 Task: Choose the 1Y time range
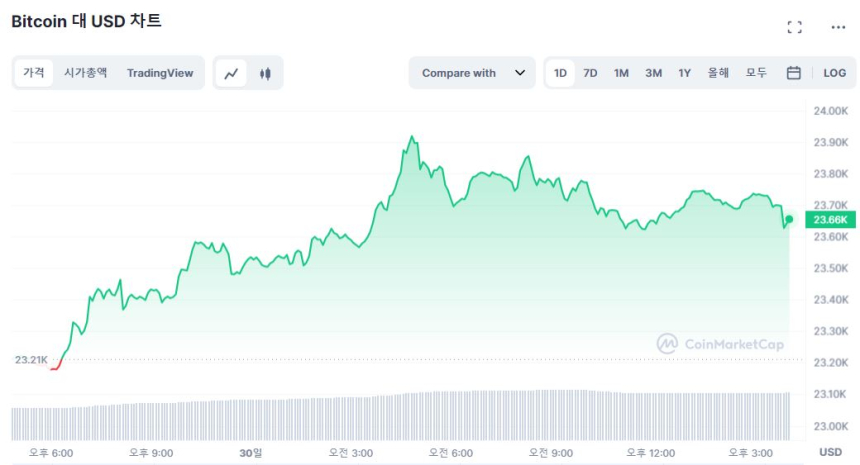tap(684, 73)
